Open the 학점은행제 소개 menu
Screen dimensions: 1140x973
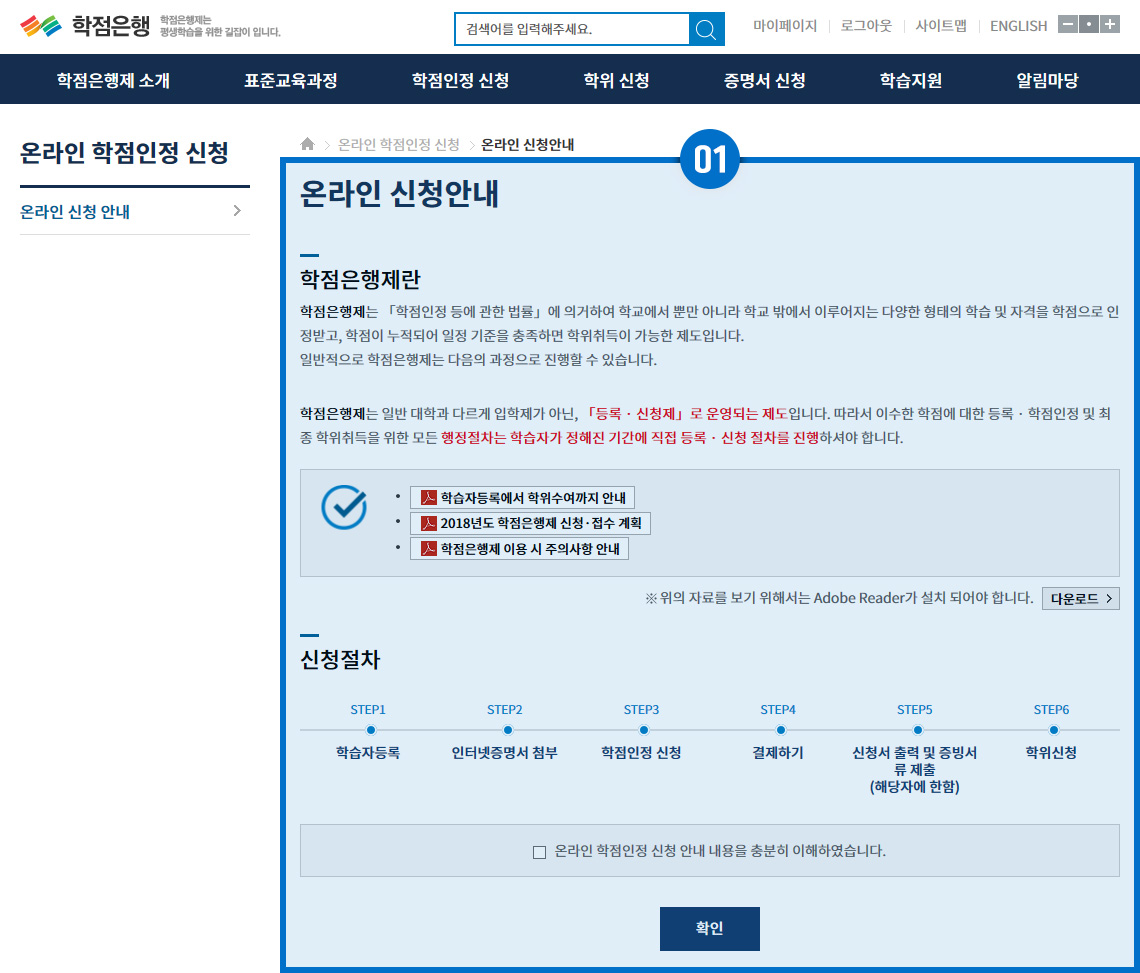113,80
